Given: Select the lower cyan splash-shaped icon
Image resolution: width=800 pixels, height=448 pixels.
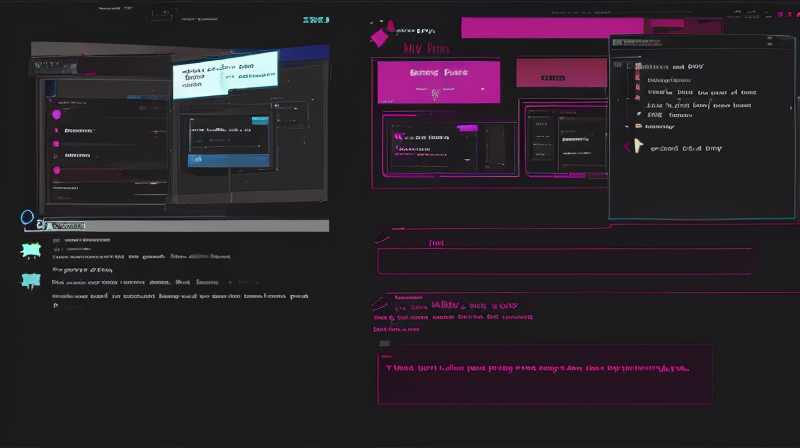Looking at the screenshot, I should pyautogui.click(x=31, y=281).
